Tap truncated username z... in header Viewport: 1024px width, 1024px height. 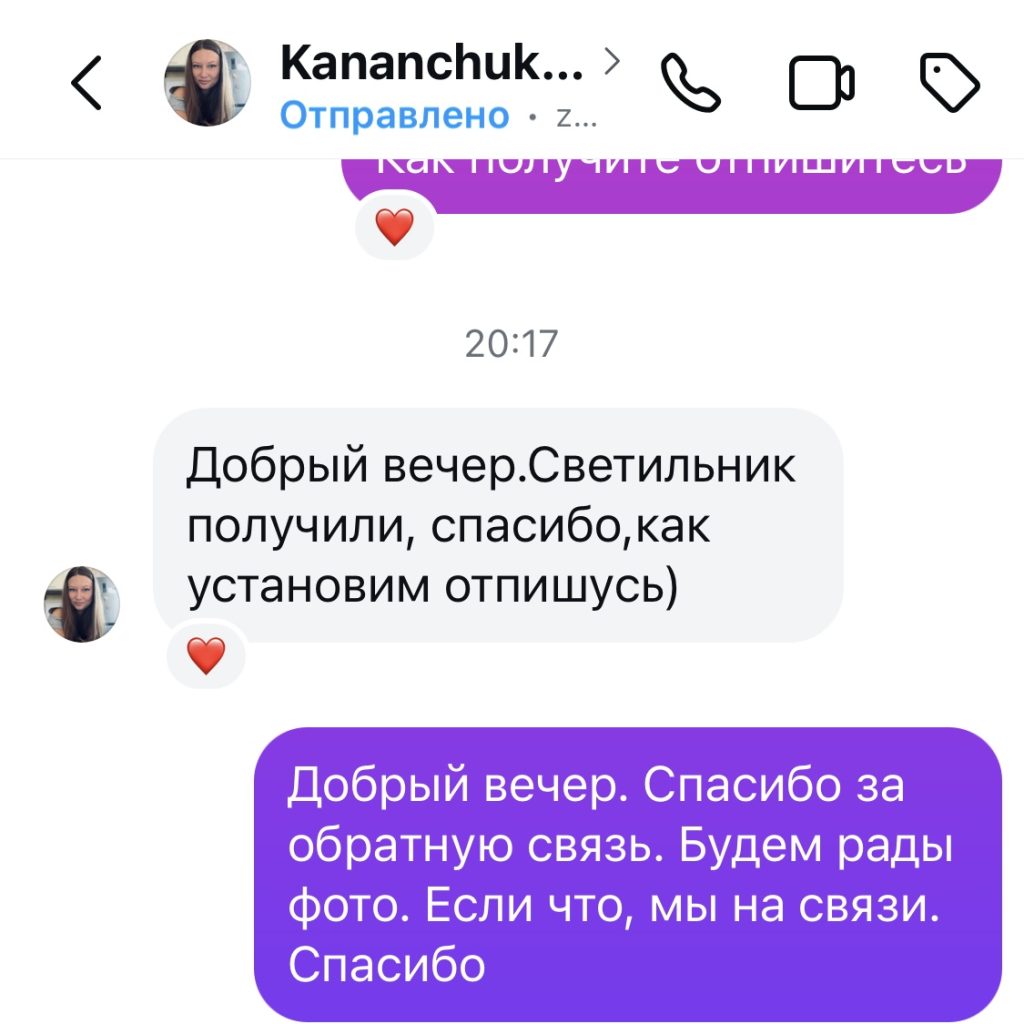point(576,117)
